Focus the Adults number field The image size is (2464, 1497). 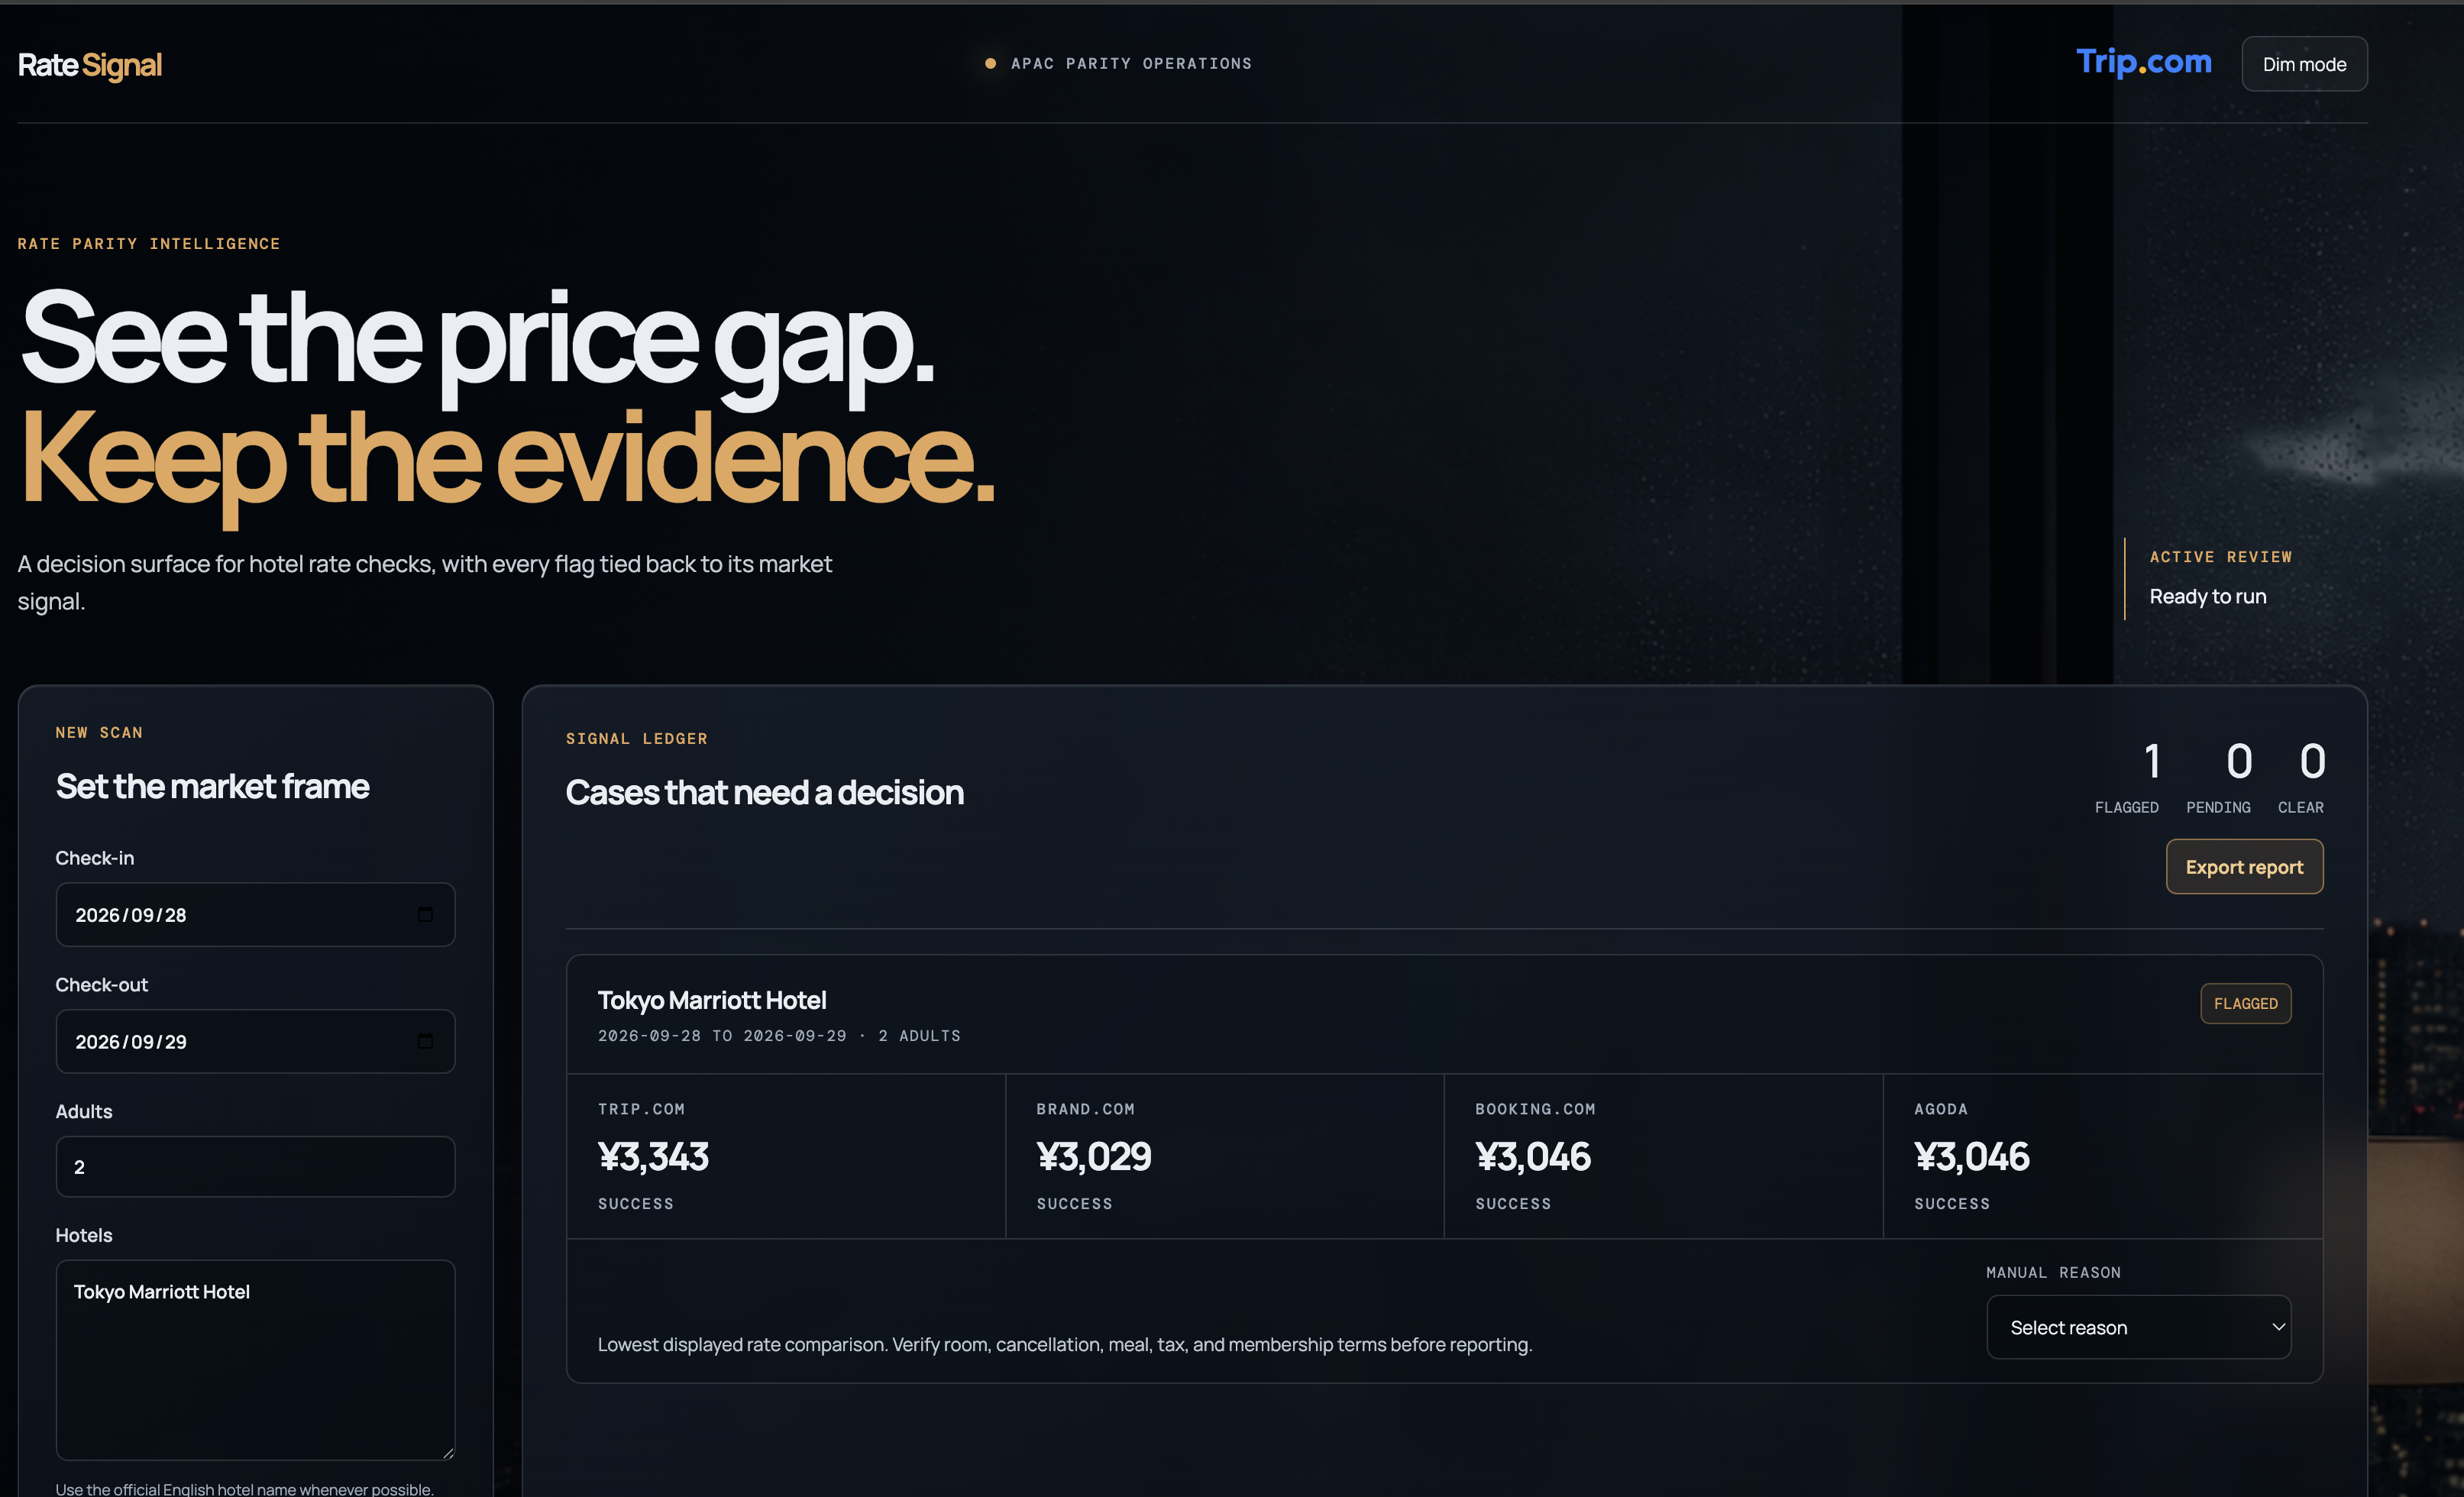tap(255, 1166)
